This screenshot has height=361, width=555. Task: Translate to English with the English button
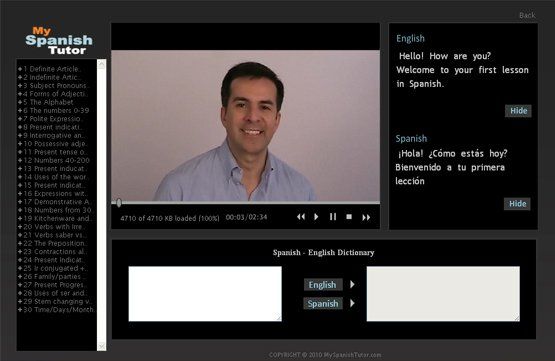click(x=322, y=285)
